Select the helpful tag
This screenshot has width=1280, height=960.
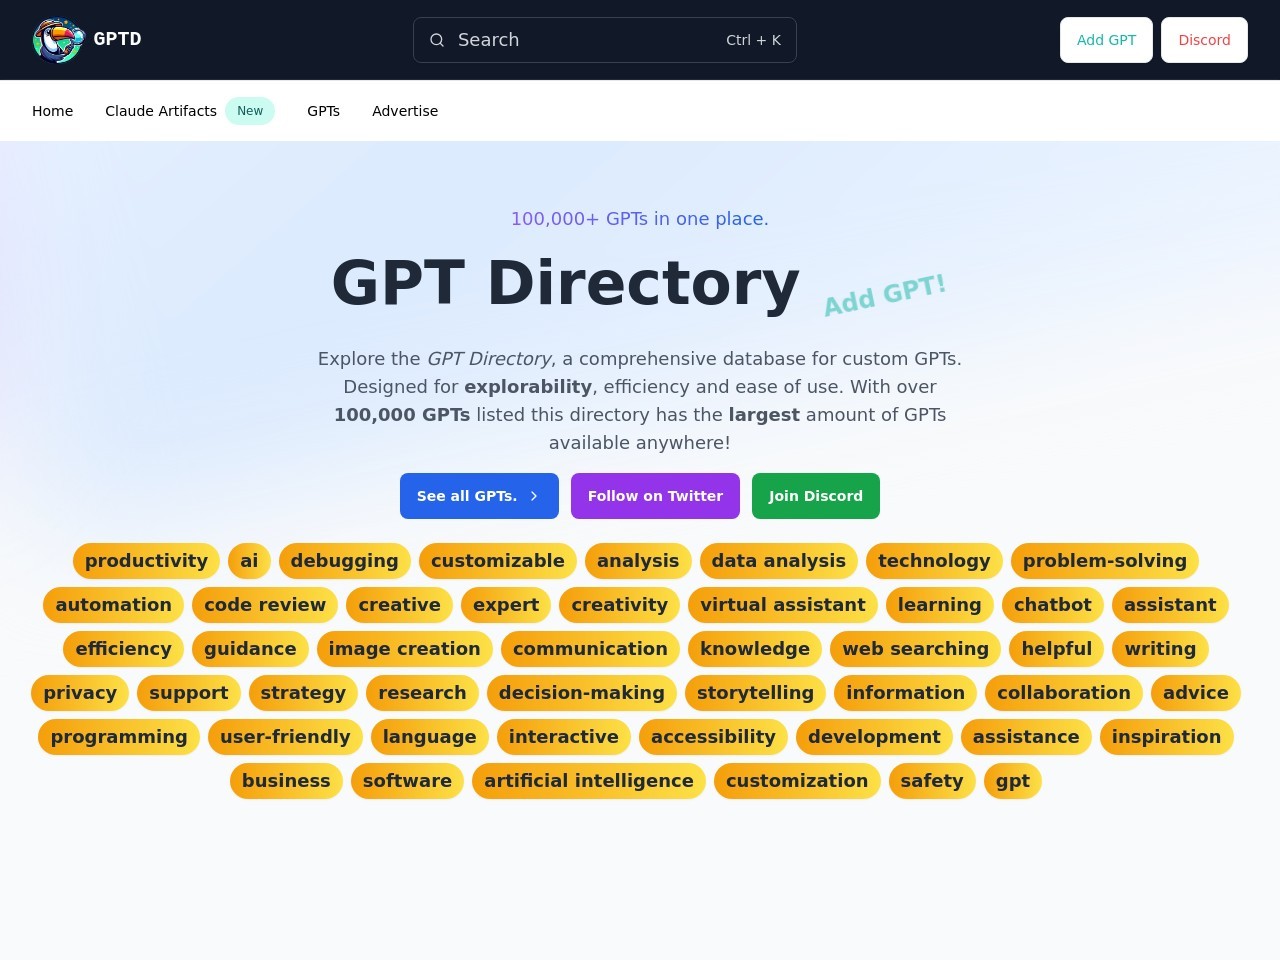click(1057, 649)
